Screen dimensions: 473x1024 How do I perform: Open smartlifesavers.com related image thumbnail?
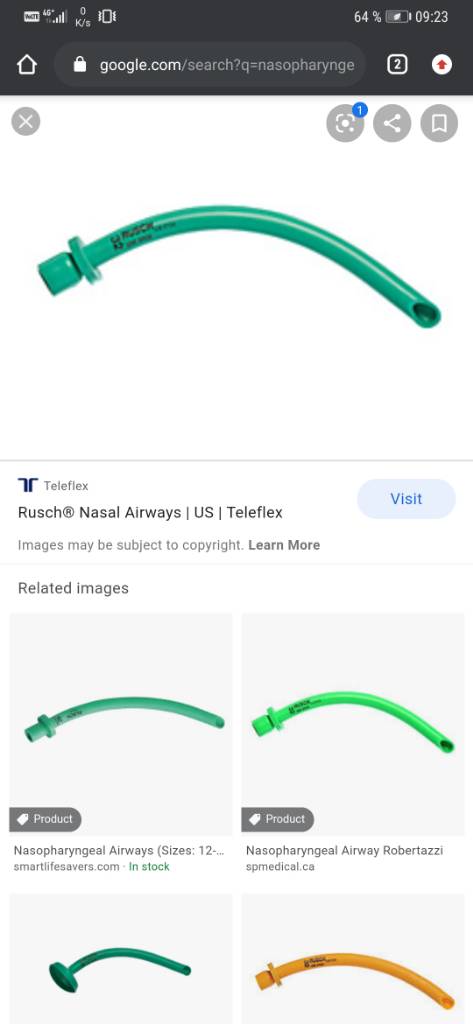tap(121, 724)
